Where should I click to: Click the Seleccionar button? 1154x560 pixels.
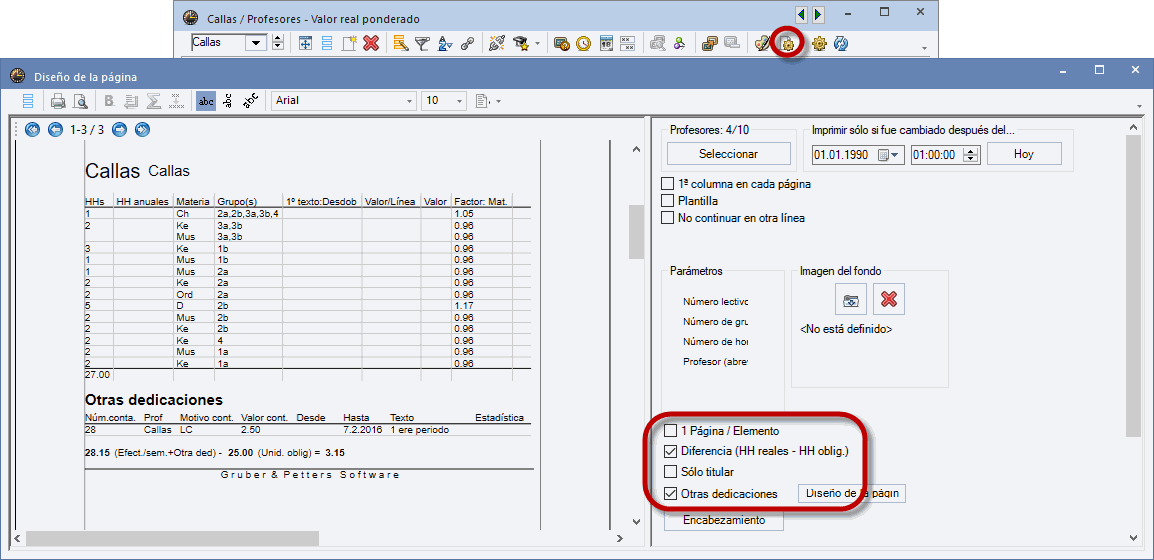click(729, 154)
